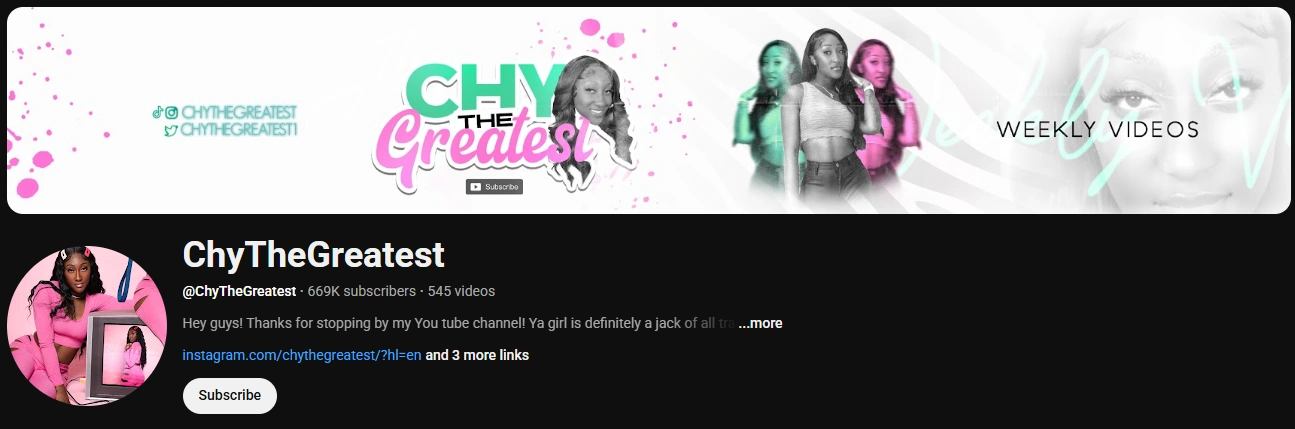The width and height of the screenshot is (1295, 429).
Task: Click the Twitter bird icon in the banner
Action: point(171,129)
